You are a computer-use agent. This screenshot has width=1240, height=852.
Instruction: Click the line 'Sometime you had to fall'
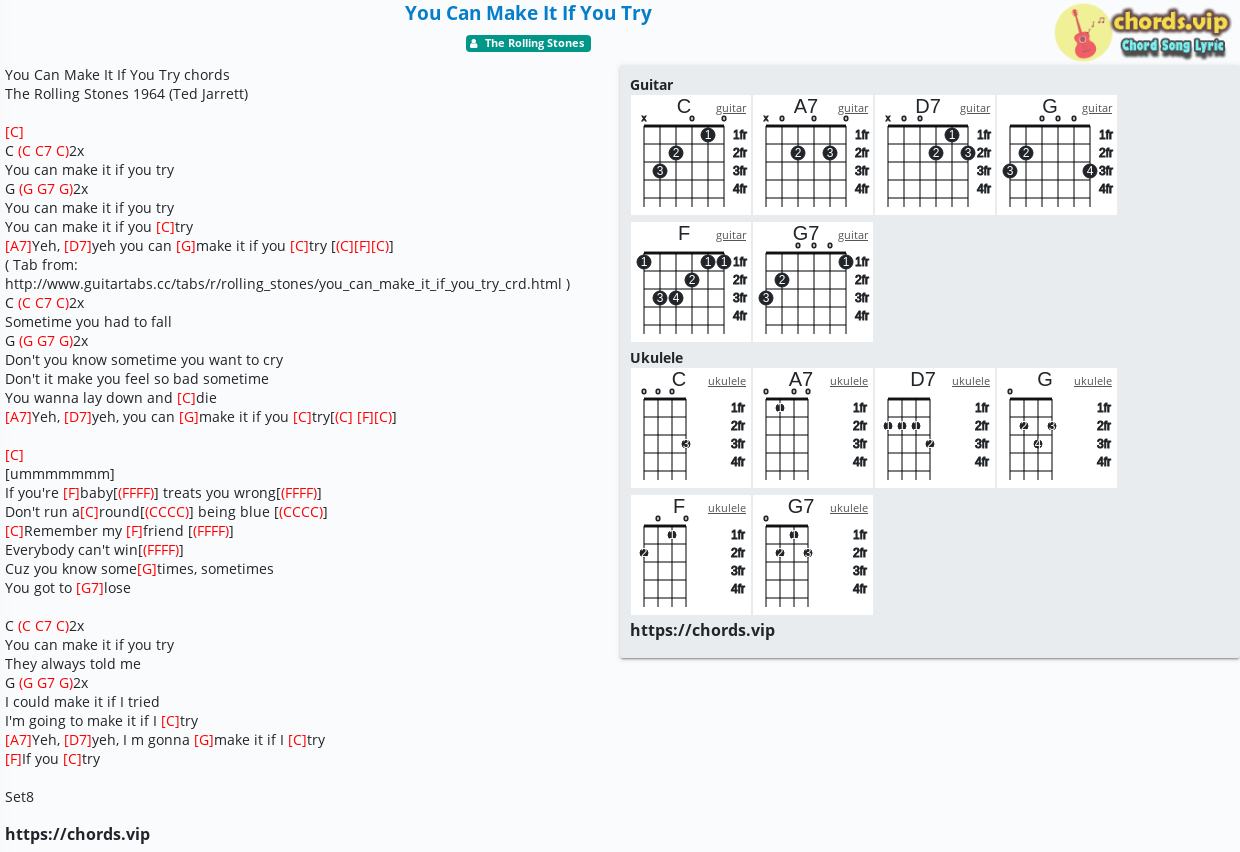[88, 322]
